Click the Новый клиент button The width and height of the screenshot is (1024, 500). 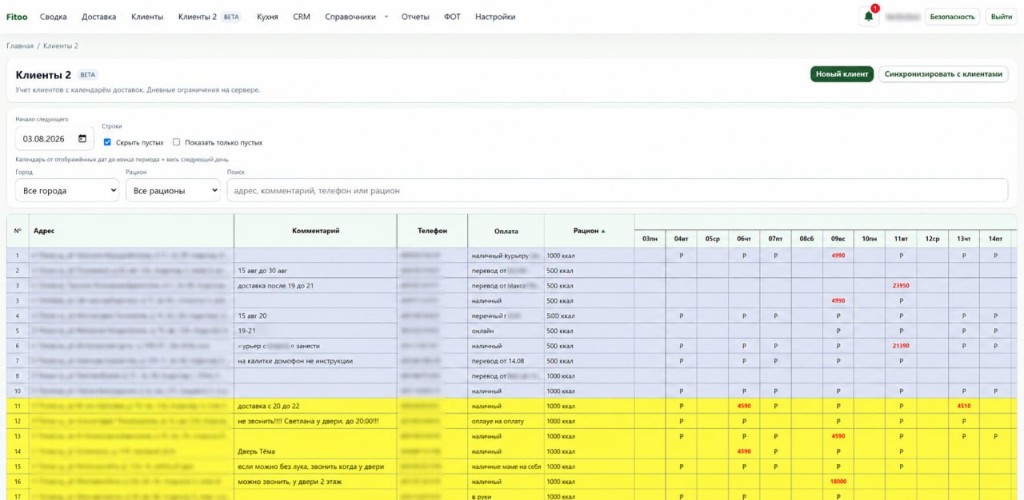[x=842, y=74]
